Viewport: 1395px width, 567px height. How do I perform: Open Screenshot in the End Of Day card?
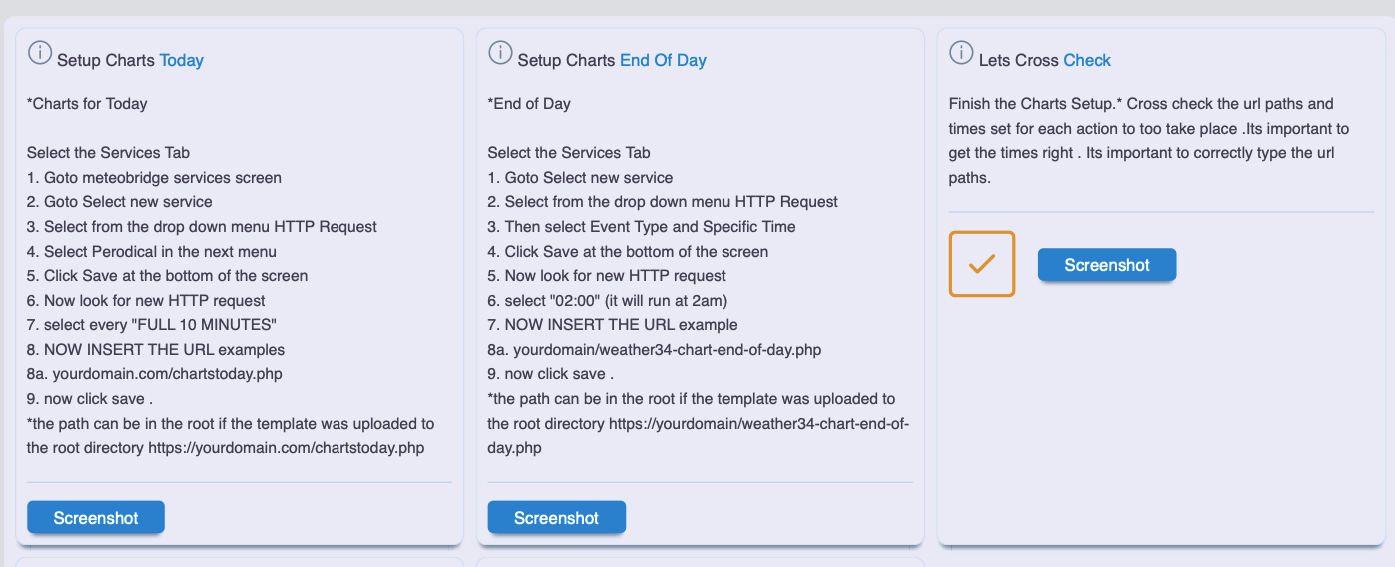pos(556,517)
